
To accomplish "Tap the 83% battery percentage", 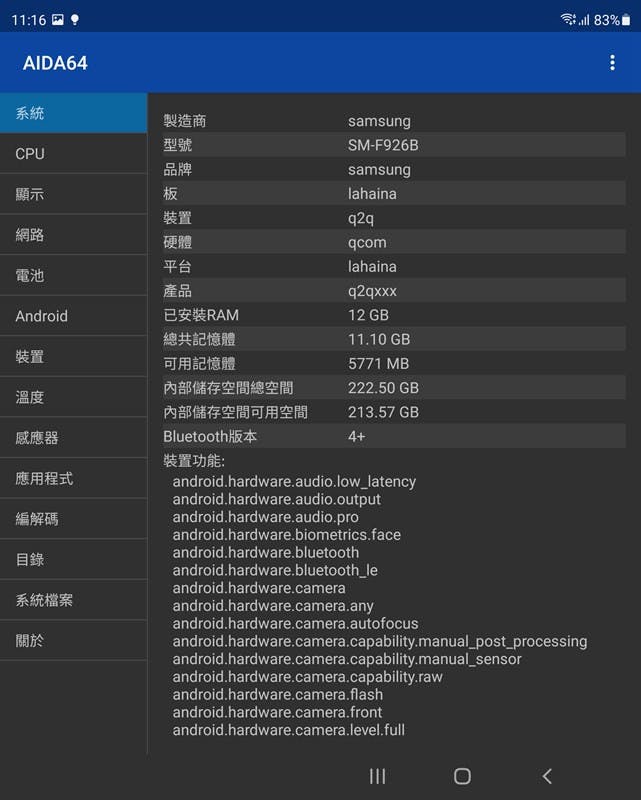I will click(606, 20).
